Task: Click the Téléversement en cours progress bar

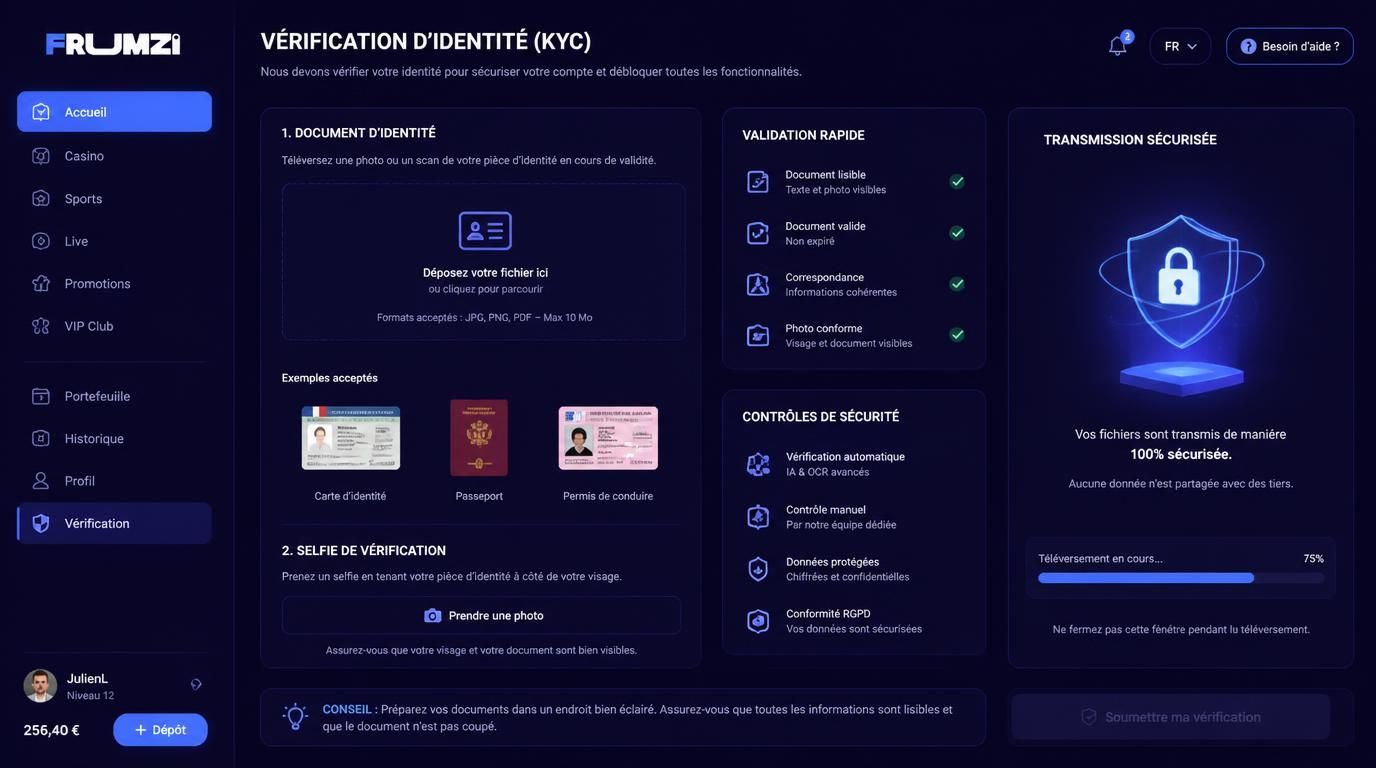Action: (1181, 578)
